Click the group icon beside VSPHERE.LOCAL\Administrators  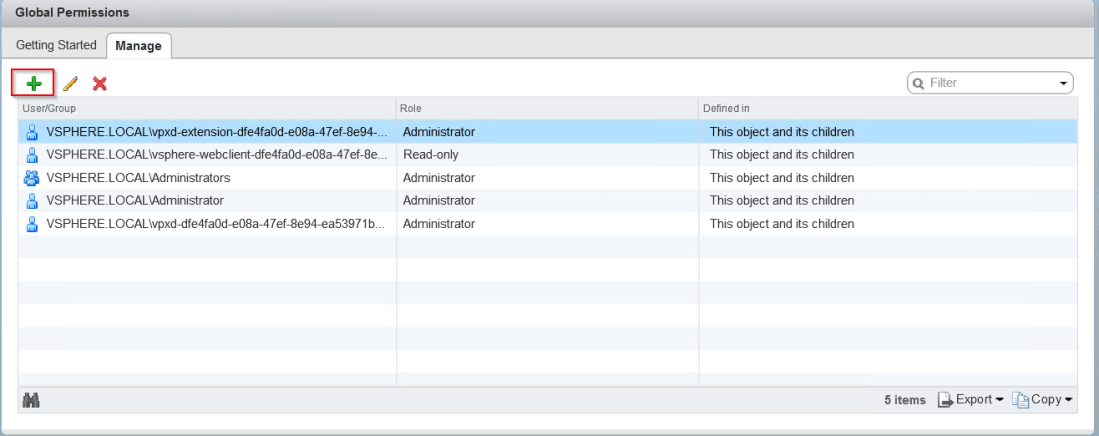pyautogui.click(x=32, y=178)
